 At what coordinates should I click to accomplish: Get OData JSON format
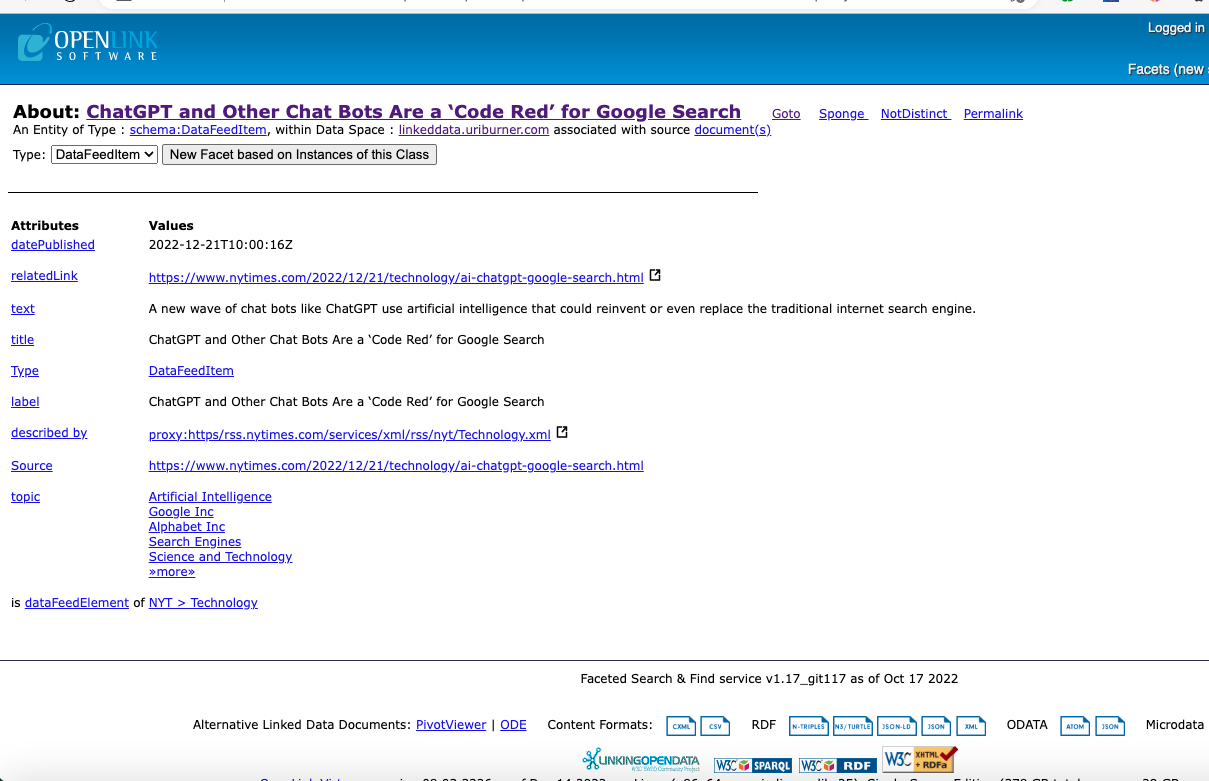pos(1110,726)
